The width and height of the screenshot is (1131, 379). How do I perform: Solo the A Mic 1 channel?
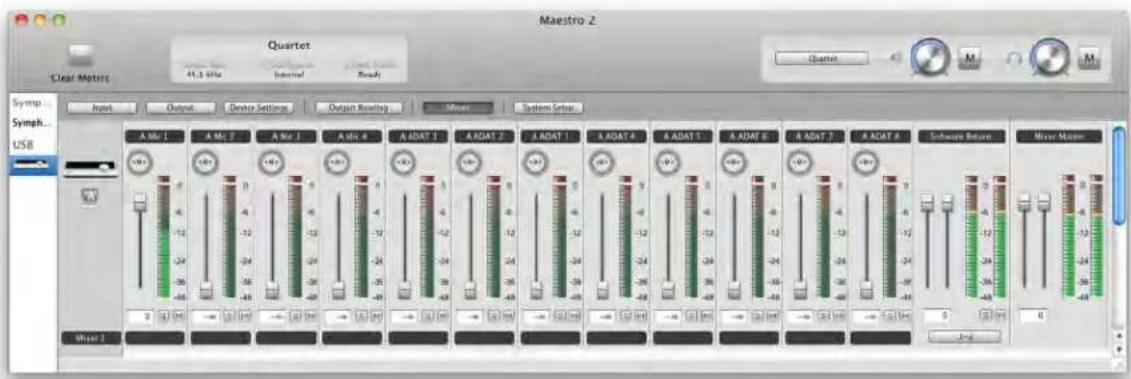click(x=164, y=315)
